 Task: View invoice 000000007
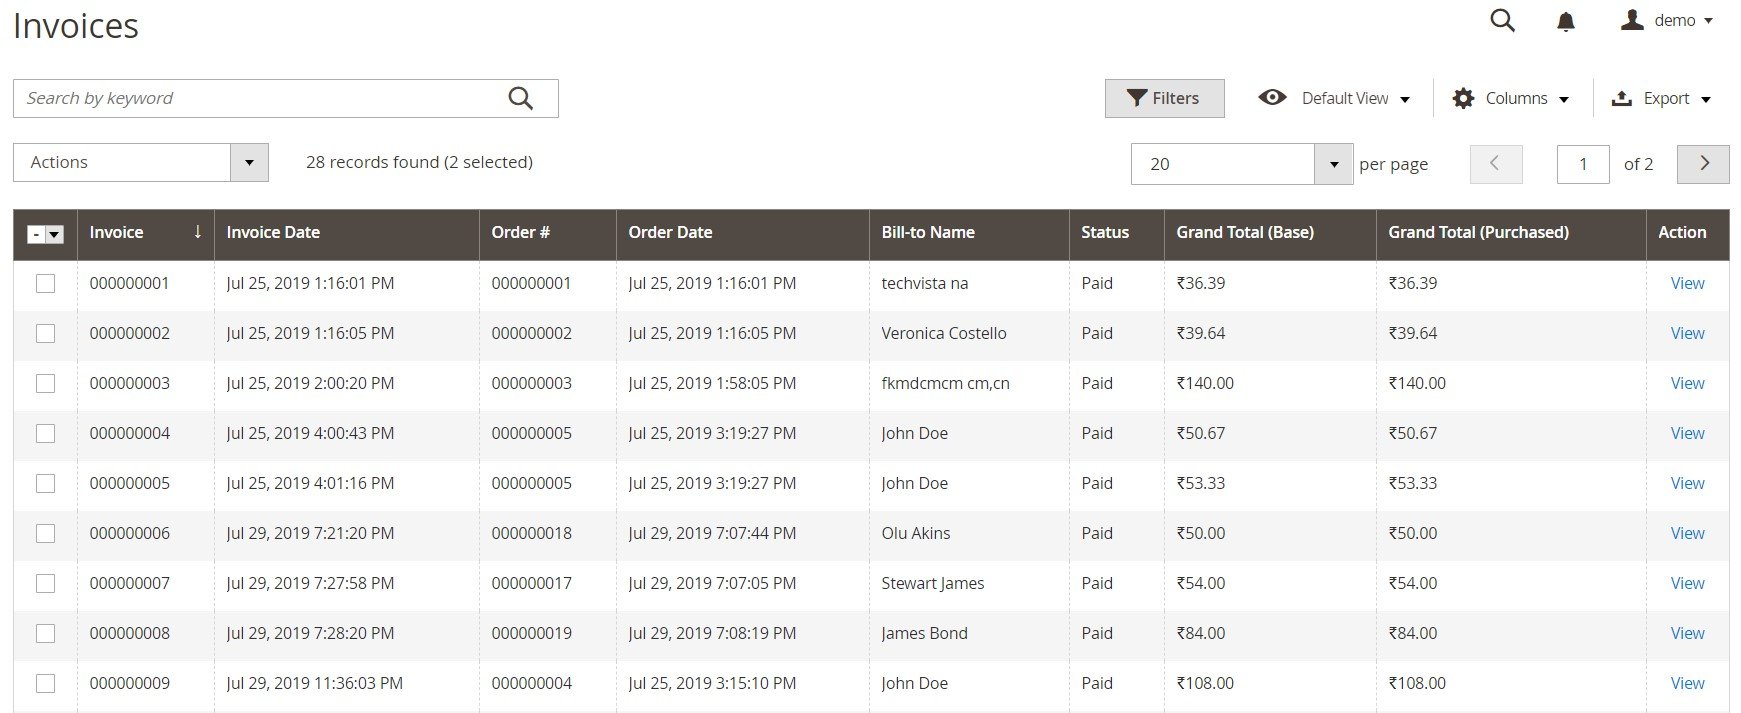[1687, 584]
